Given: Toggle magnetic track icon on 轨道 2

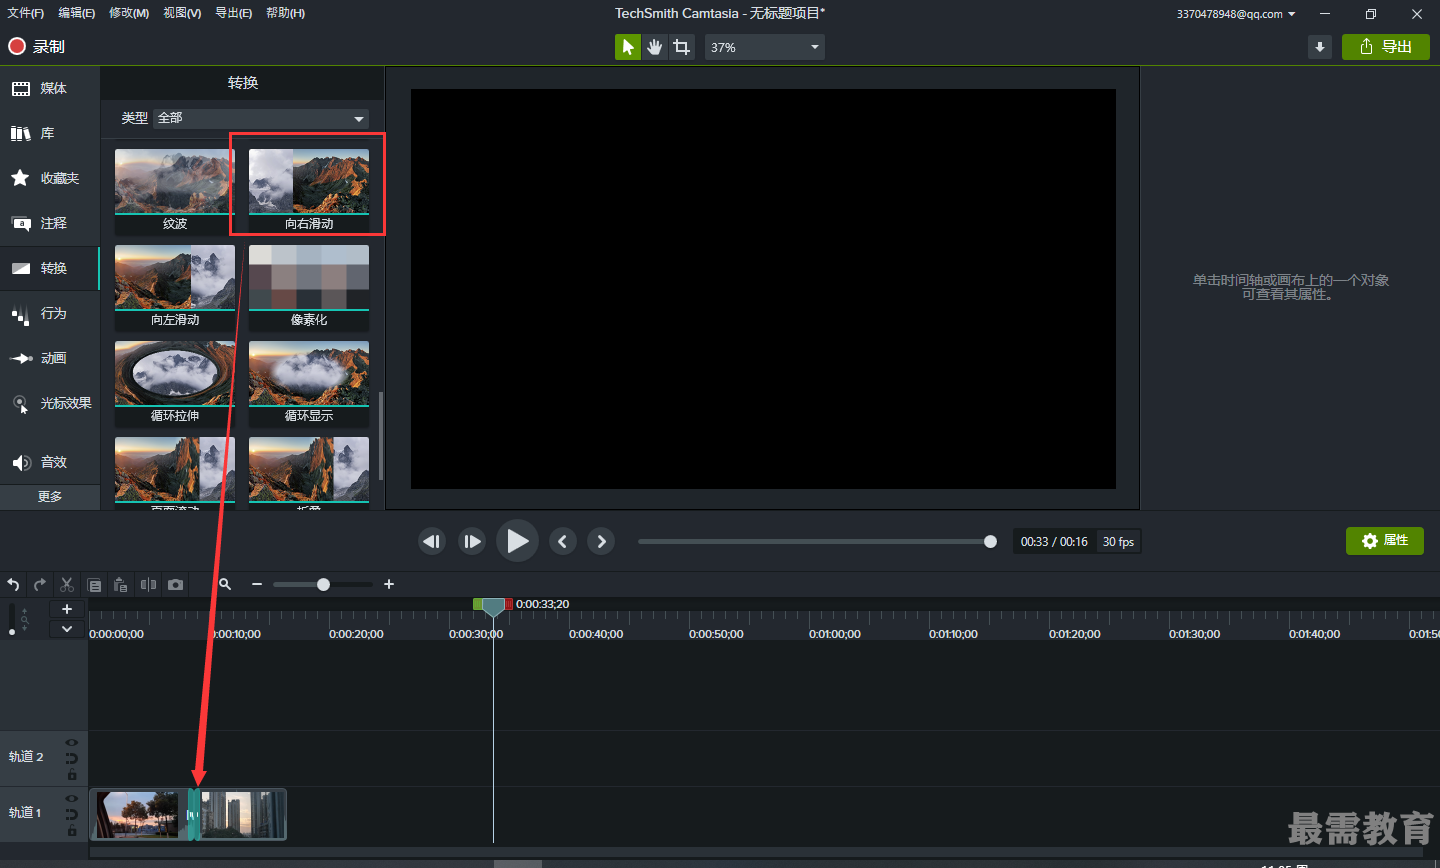Looking at the screenshot, I should (x=72, y=758).
